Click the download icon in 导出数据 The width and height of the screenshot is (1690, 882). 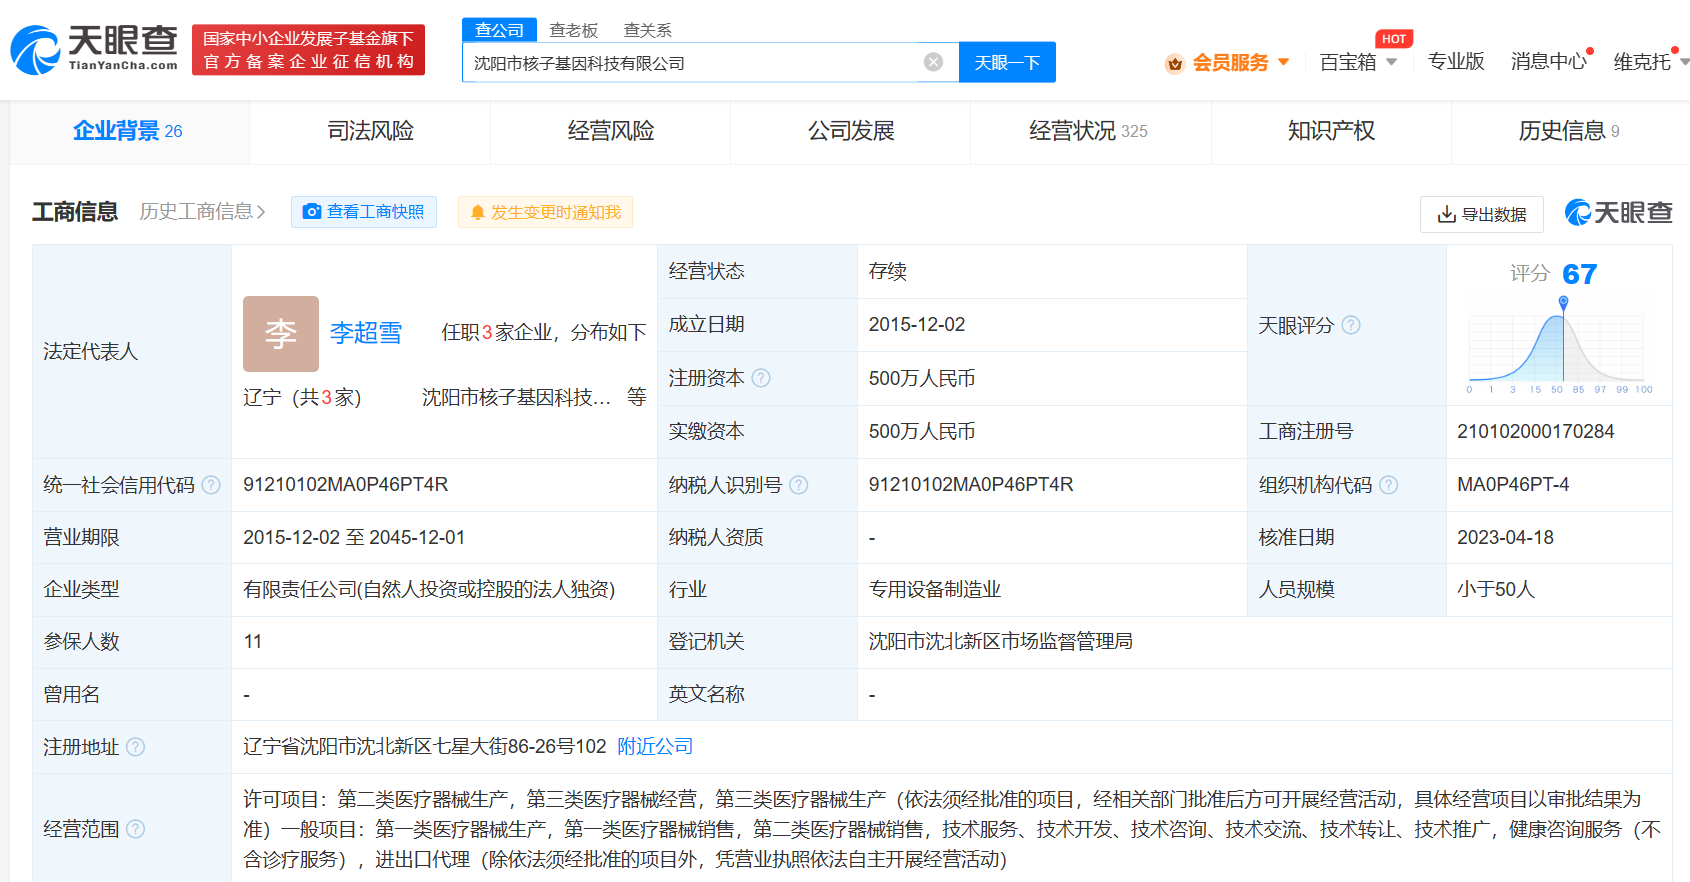pos(1446,214)
